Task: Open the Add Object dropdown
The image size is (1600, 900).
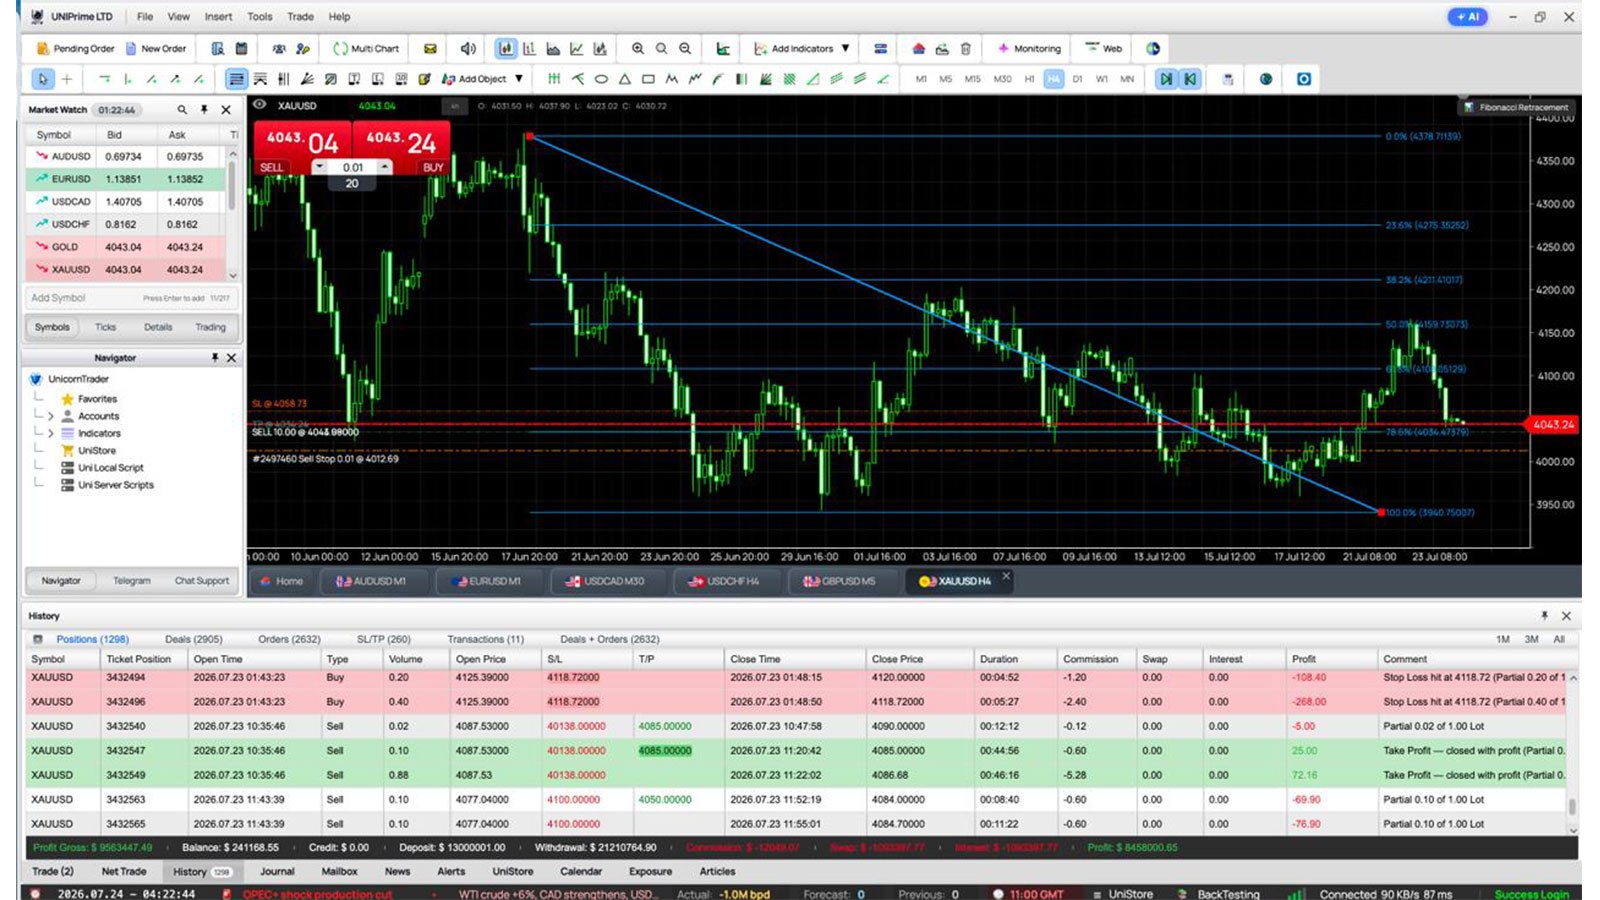Action: click(x=482, y=79)
